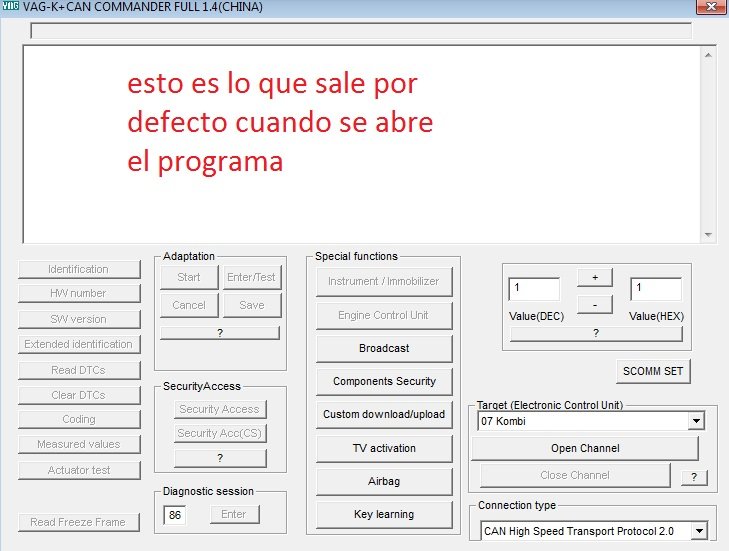The height and width of the screenshot is (551, 729).
Task: Click Enter in Diagnostic session
Action: (234, 514)
